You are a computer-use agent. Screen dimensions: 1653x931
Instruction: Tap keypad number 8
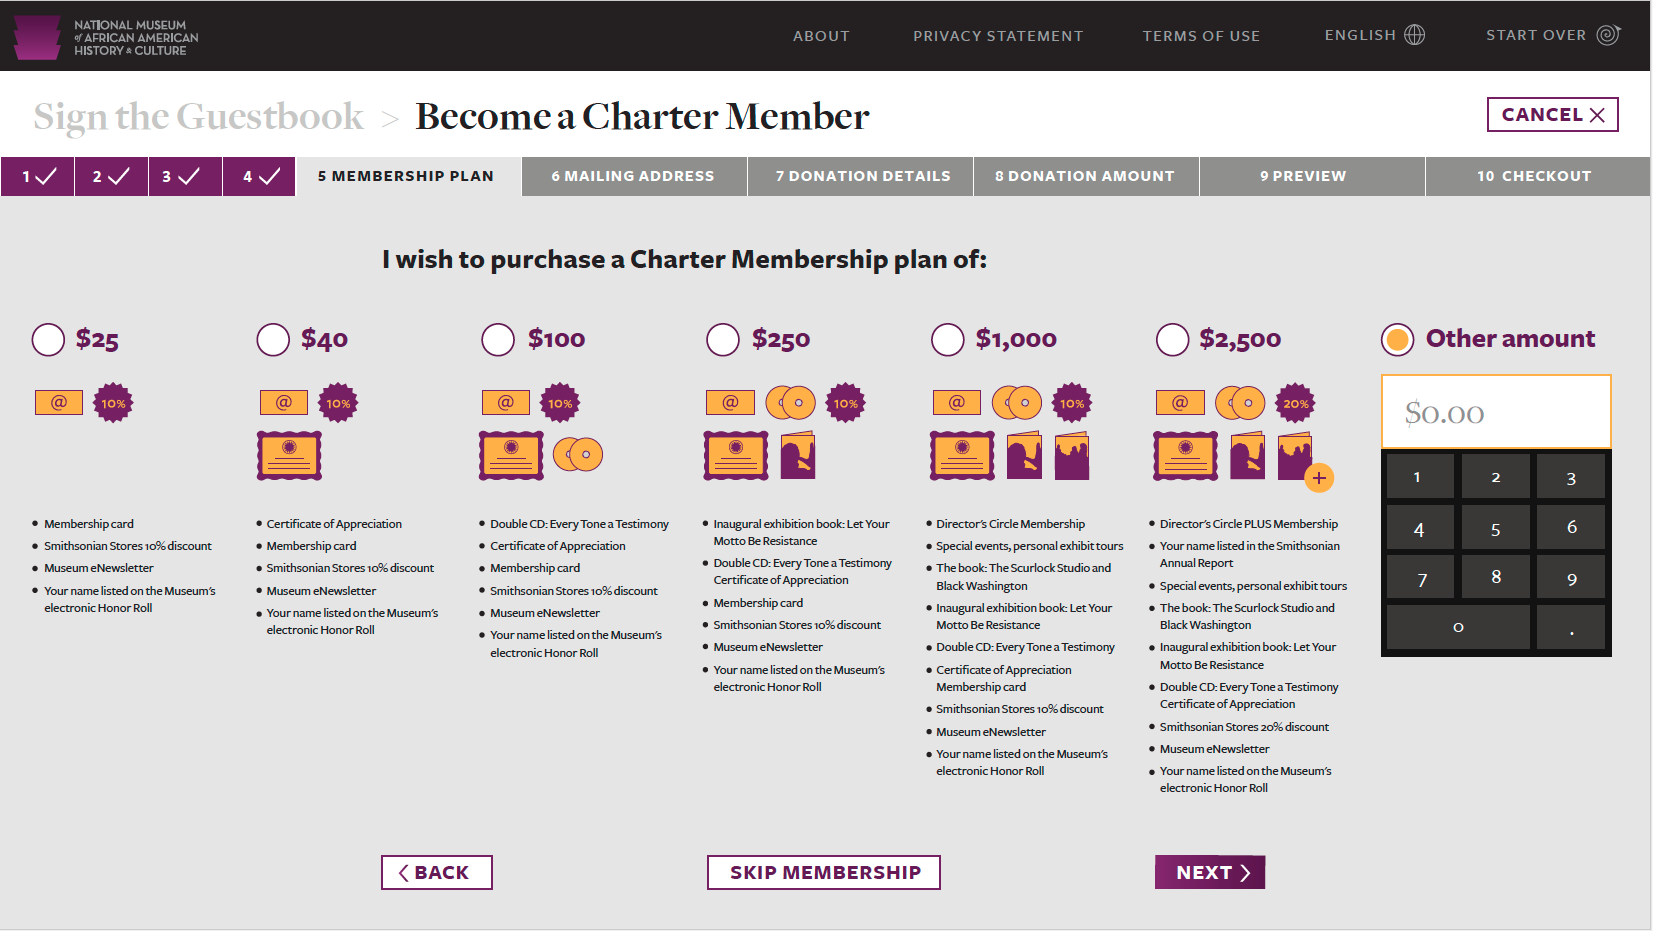pos(1495,578)
